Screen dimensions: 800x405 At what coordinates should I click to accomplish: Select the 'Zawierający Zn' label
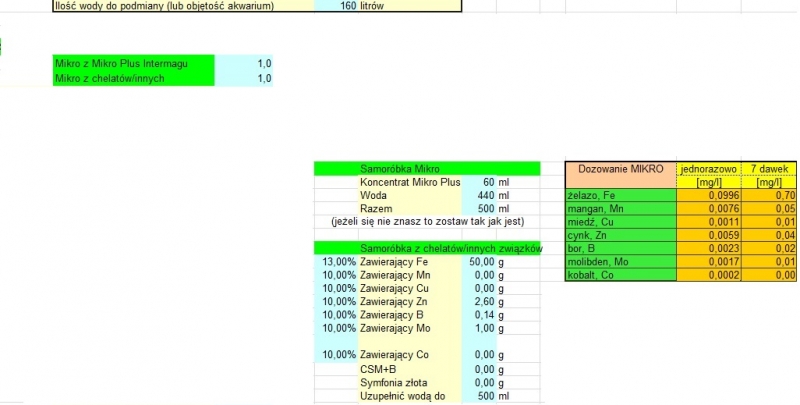(410, 301)
